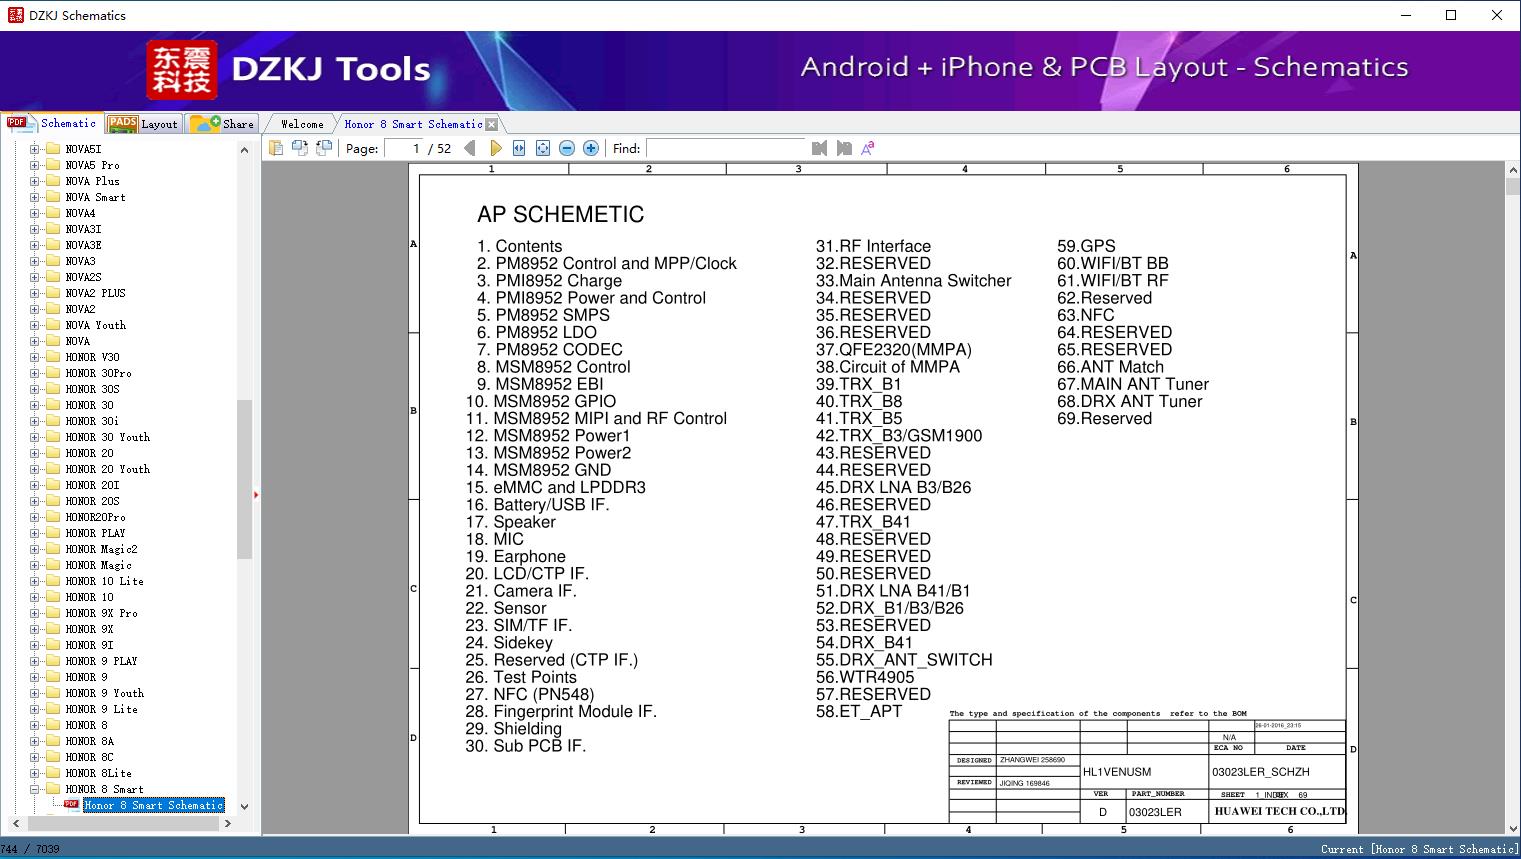Open the HONOR 20 Youth folder icon
1521x859 pixels.
coord(53,469)
